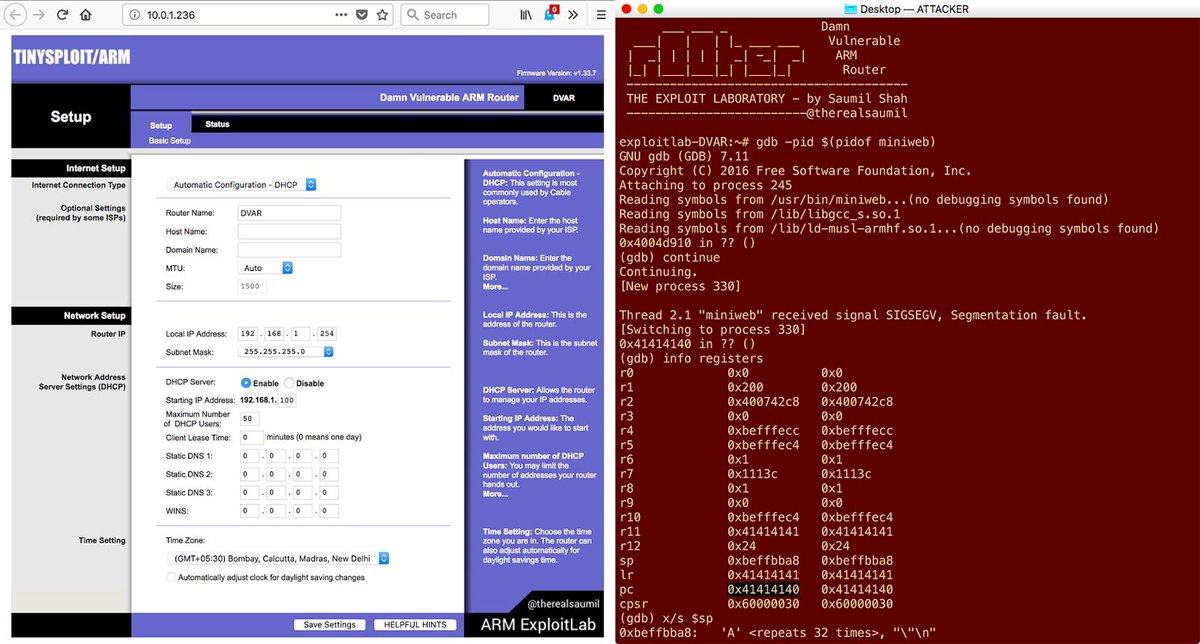Click the @therealsaumil footer text

(x=563, y=604)
